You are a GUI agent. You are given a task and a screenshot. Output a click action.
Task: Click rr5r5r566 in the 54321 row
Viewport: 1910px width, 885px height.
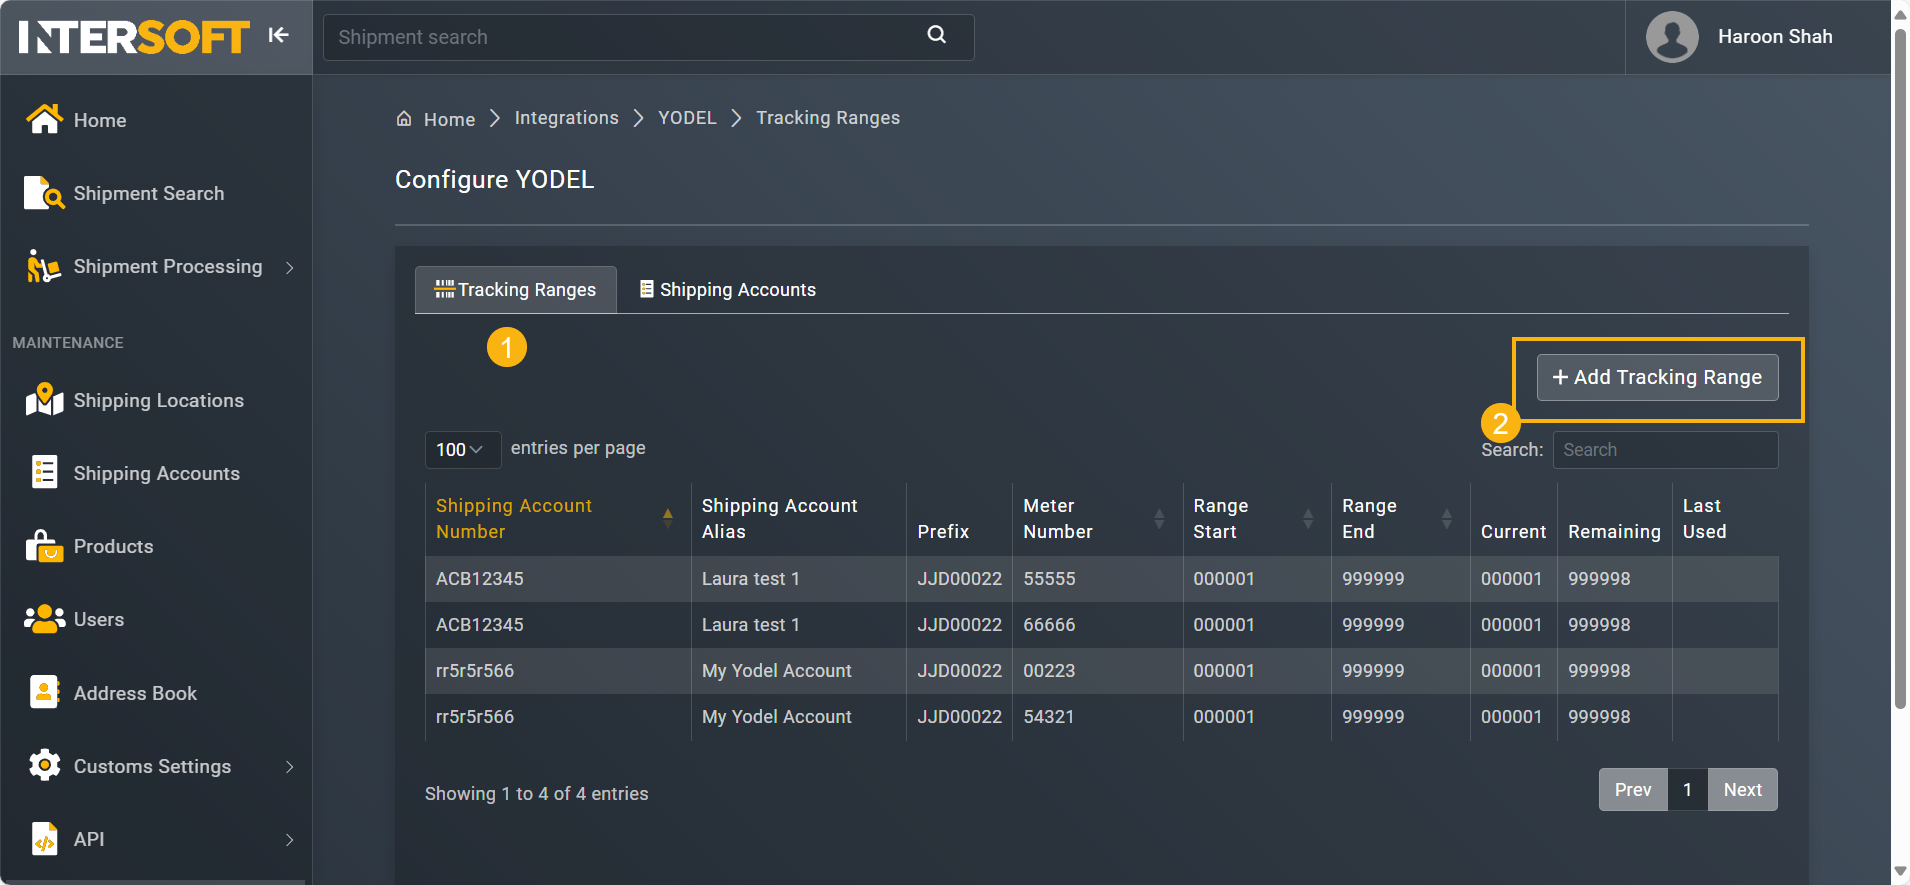coord(474,717)
